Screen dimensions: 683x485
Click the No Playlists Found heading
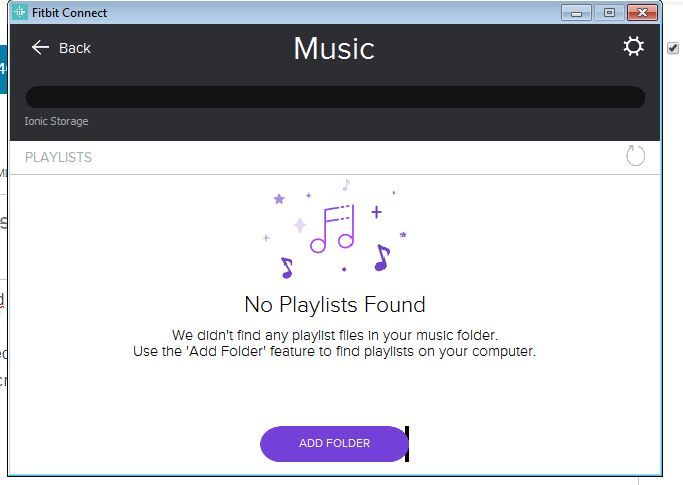tap(334, 304)
